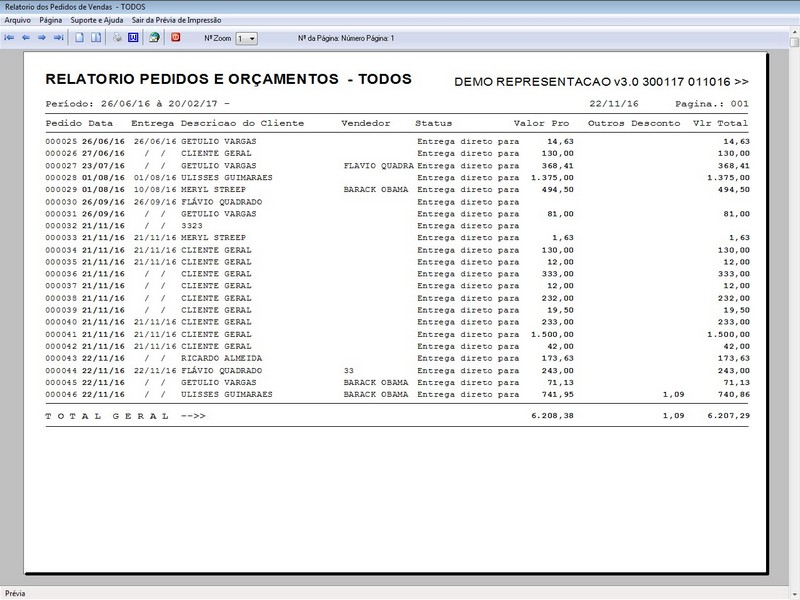
Task: Click the TOTAL GERAL line
Action: pyautogui.click(x=125, y=415)
